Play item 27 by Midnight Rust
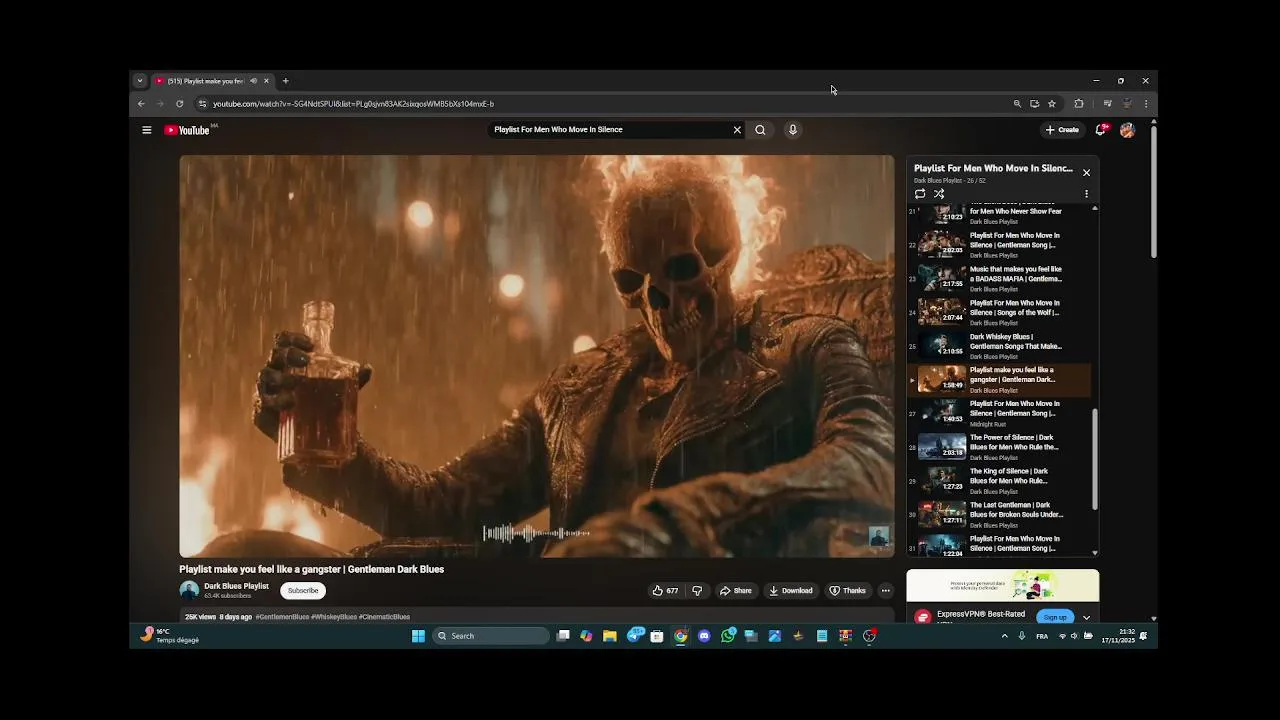1280x720 pixels. click(x=1000, y=413)
